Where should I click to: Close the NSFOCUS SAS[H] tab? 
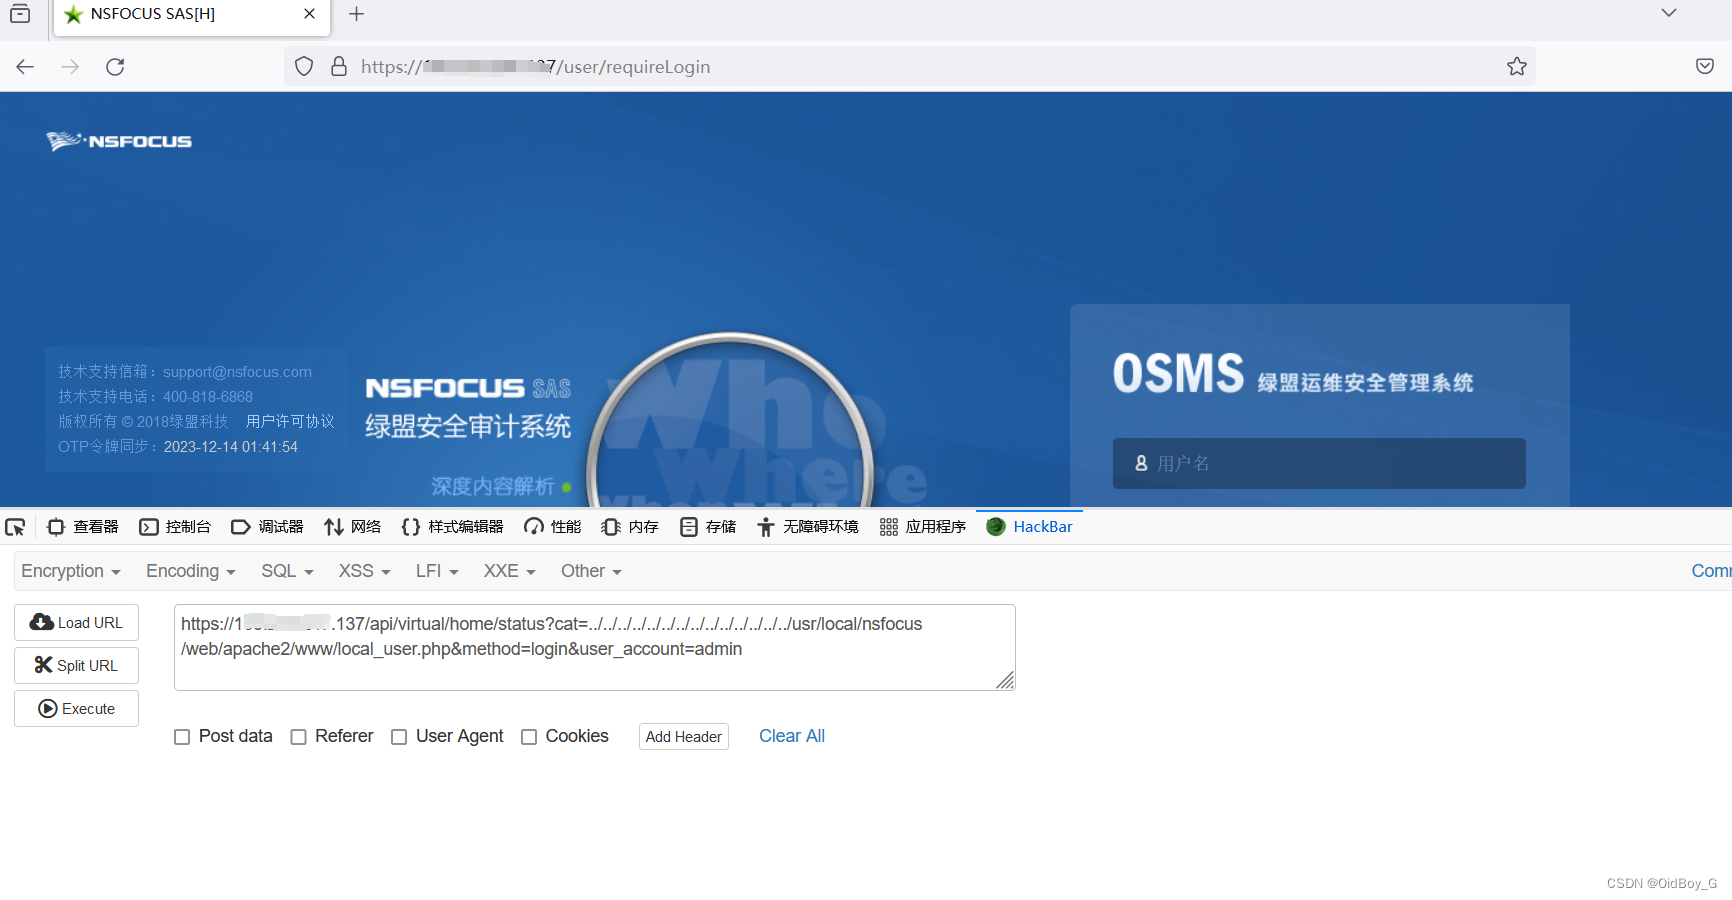click(x=309, y=14)
